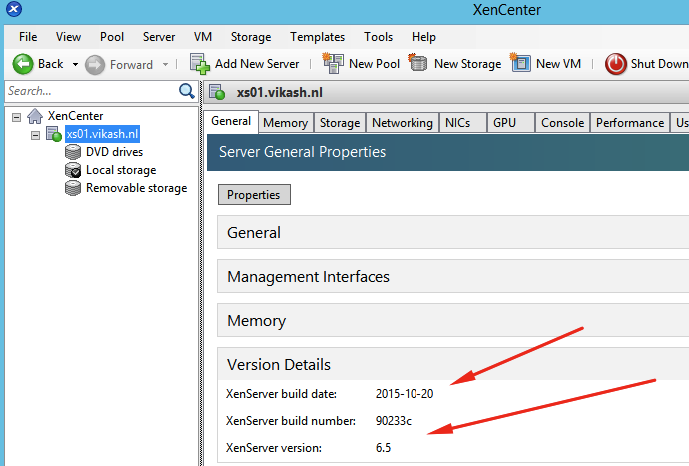
Task: Click in the Search input field
Action: click(x=88, y=91)
